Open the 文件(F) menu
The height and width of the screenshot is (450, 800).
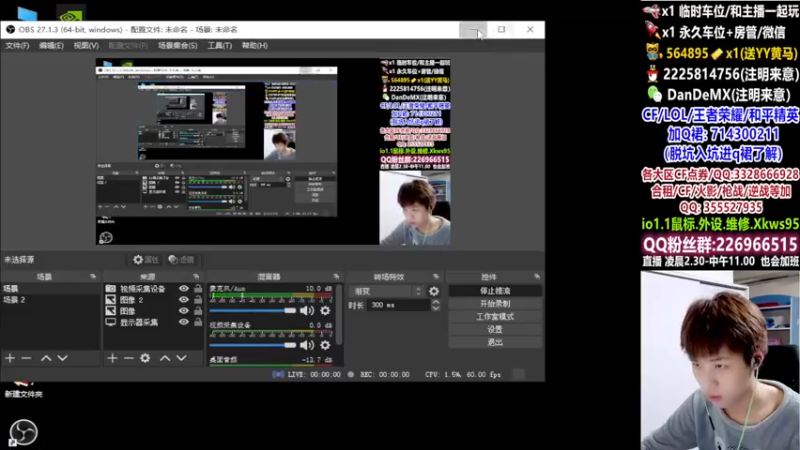point(17,46)
